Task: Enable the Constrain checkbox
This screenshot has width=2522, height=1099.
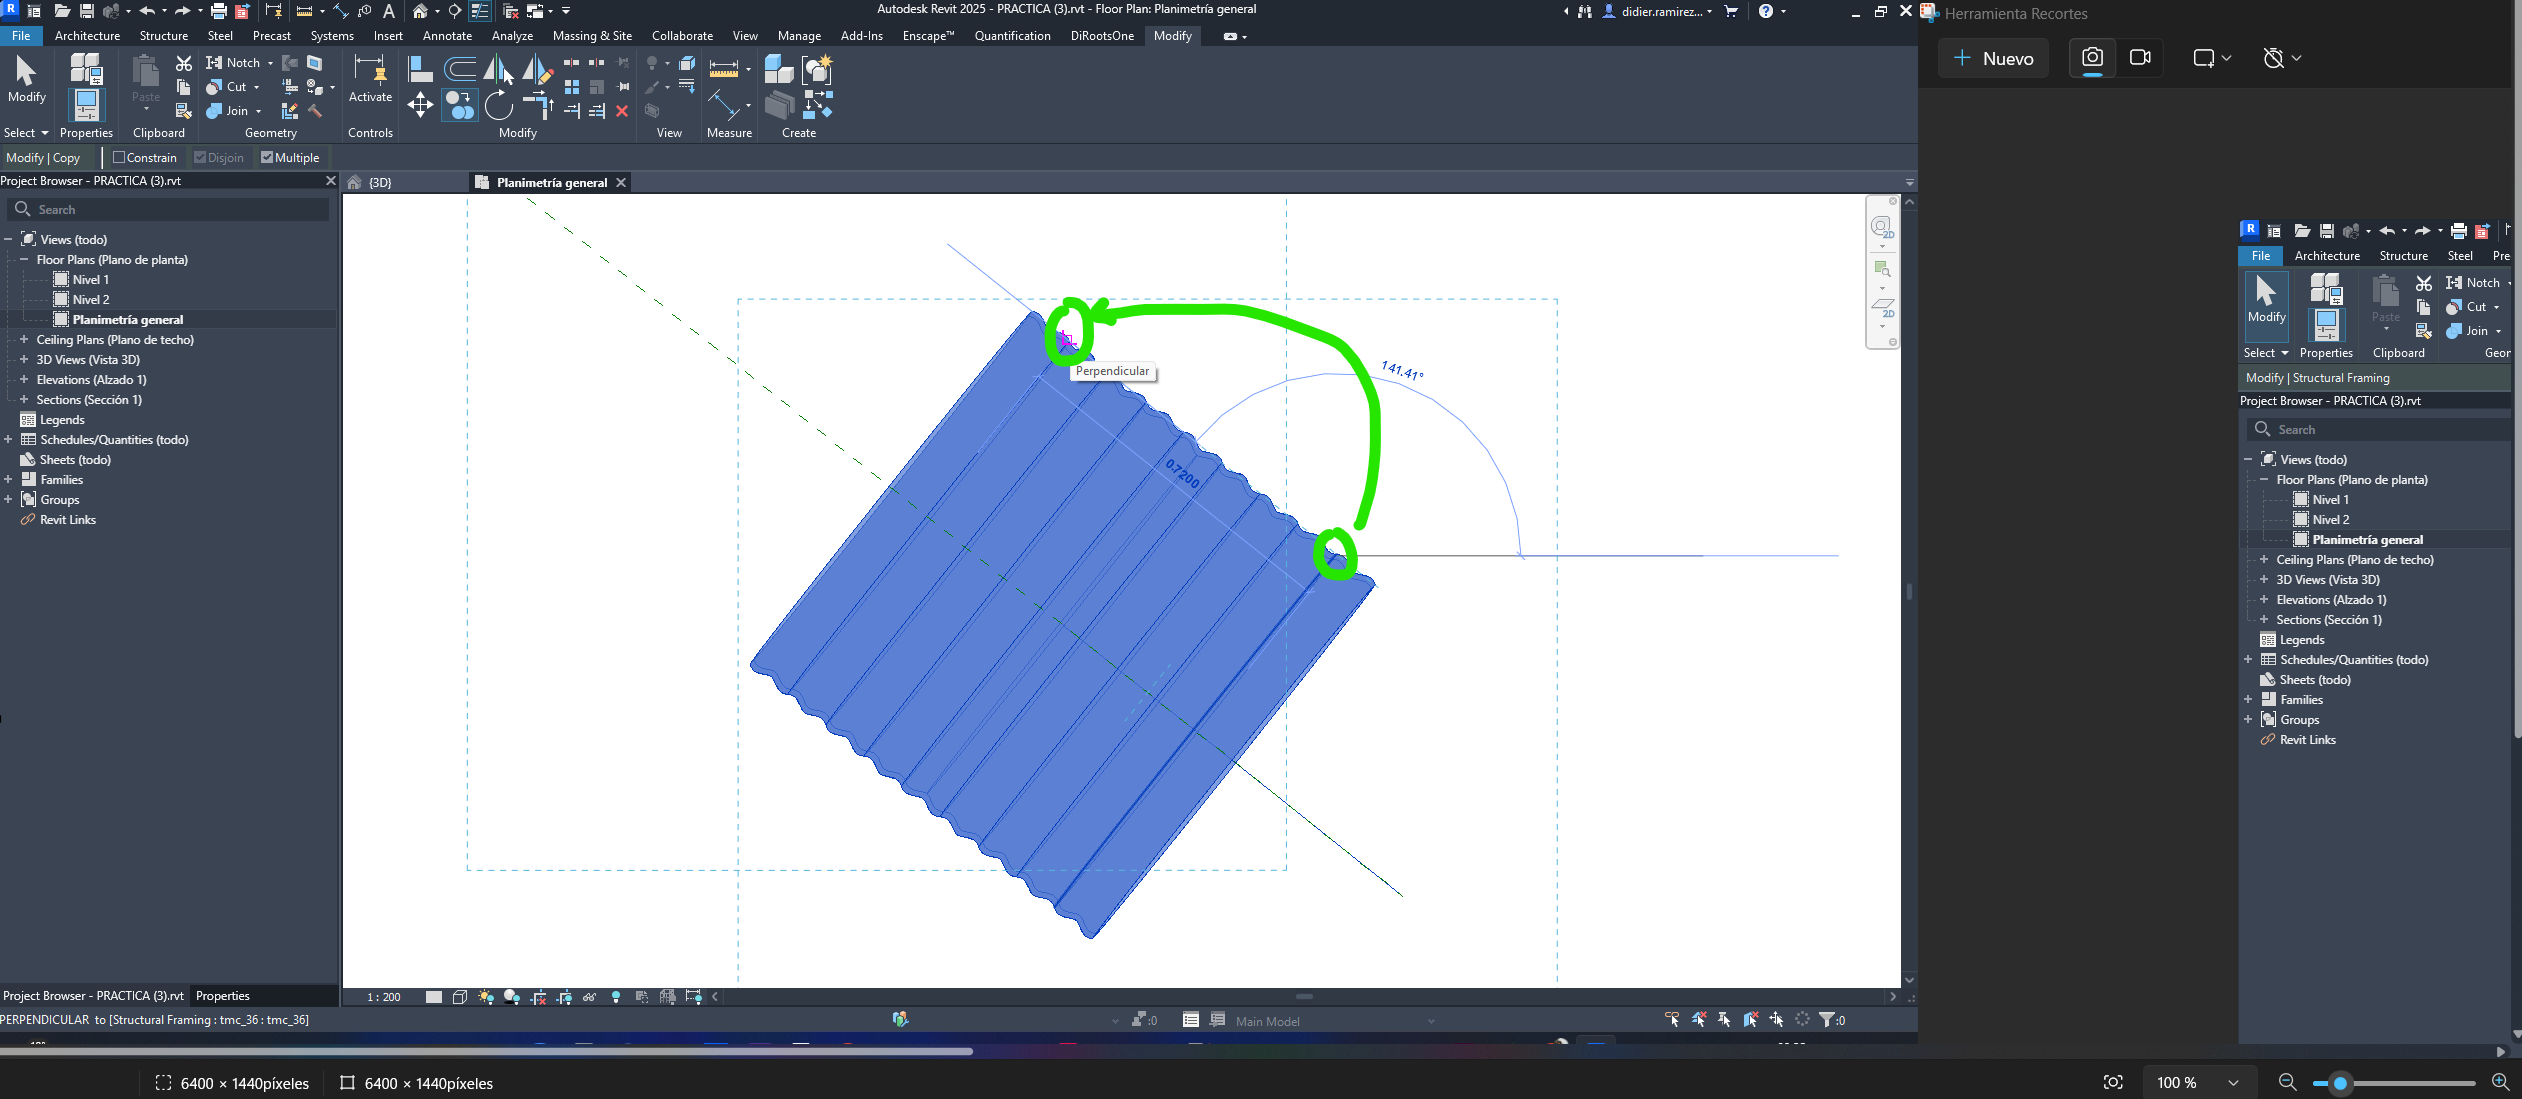Action: point(119,157)
